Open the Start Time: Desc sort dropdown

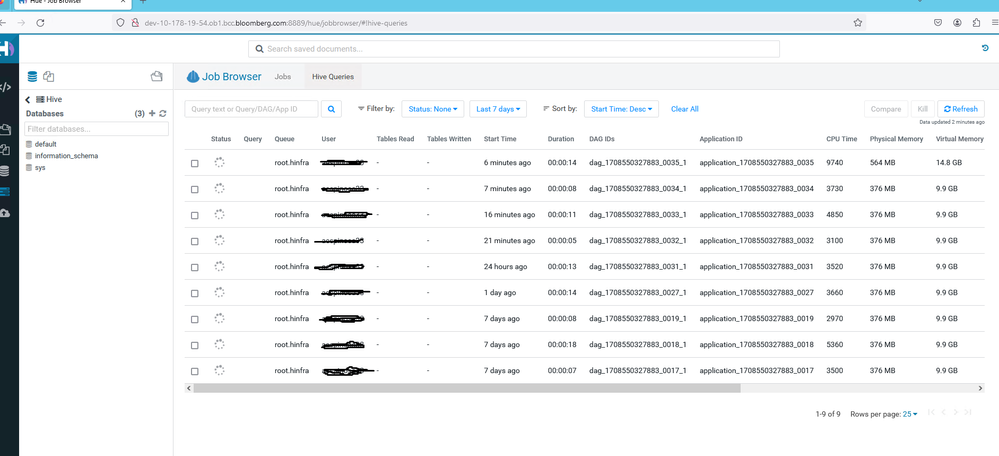click(x=621, y=109)
